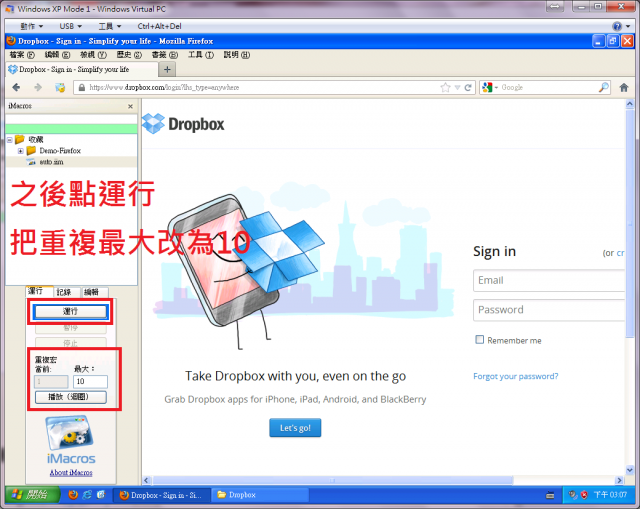Click the vertical scrollbar down arrow
This screenshot has width=640, height=509.
tap(629, 470)
